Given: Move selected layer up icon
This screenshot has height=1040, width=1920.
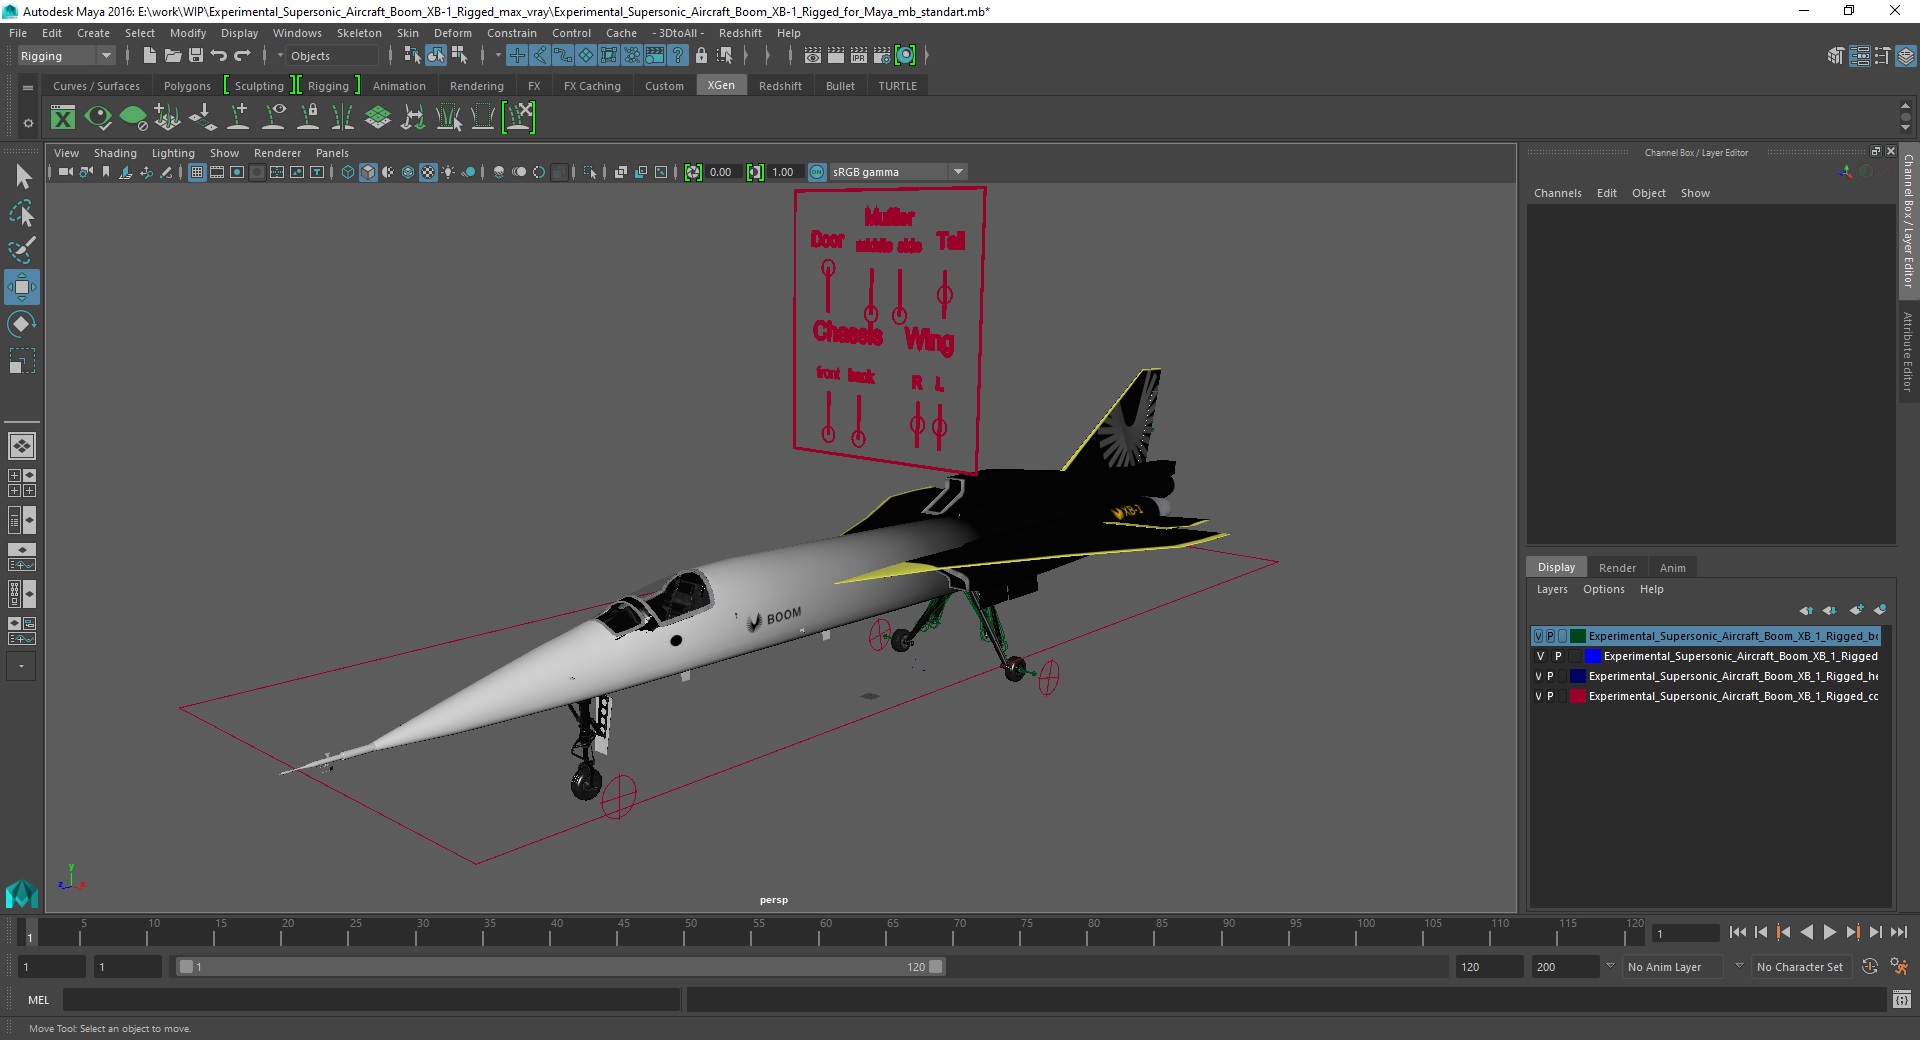Looking at the screenshot, I should tap(1806, 610).
